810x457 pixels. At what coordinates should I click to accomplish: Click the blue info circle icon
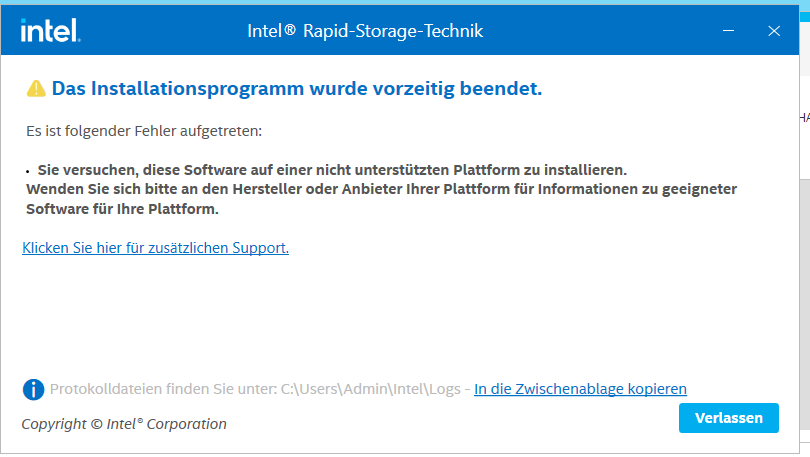(x=33, y=389)
